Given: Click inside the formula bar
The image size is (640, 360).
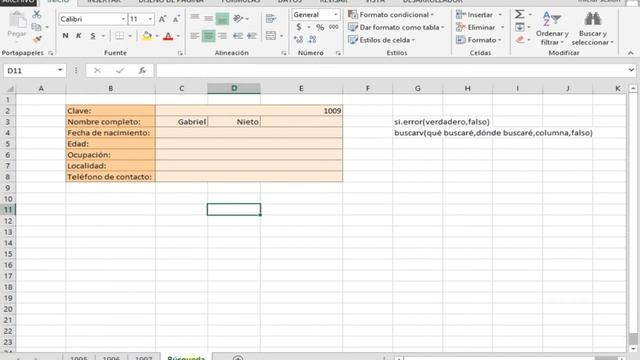Looking at the screenshot, I should [x=391, y=71].
